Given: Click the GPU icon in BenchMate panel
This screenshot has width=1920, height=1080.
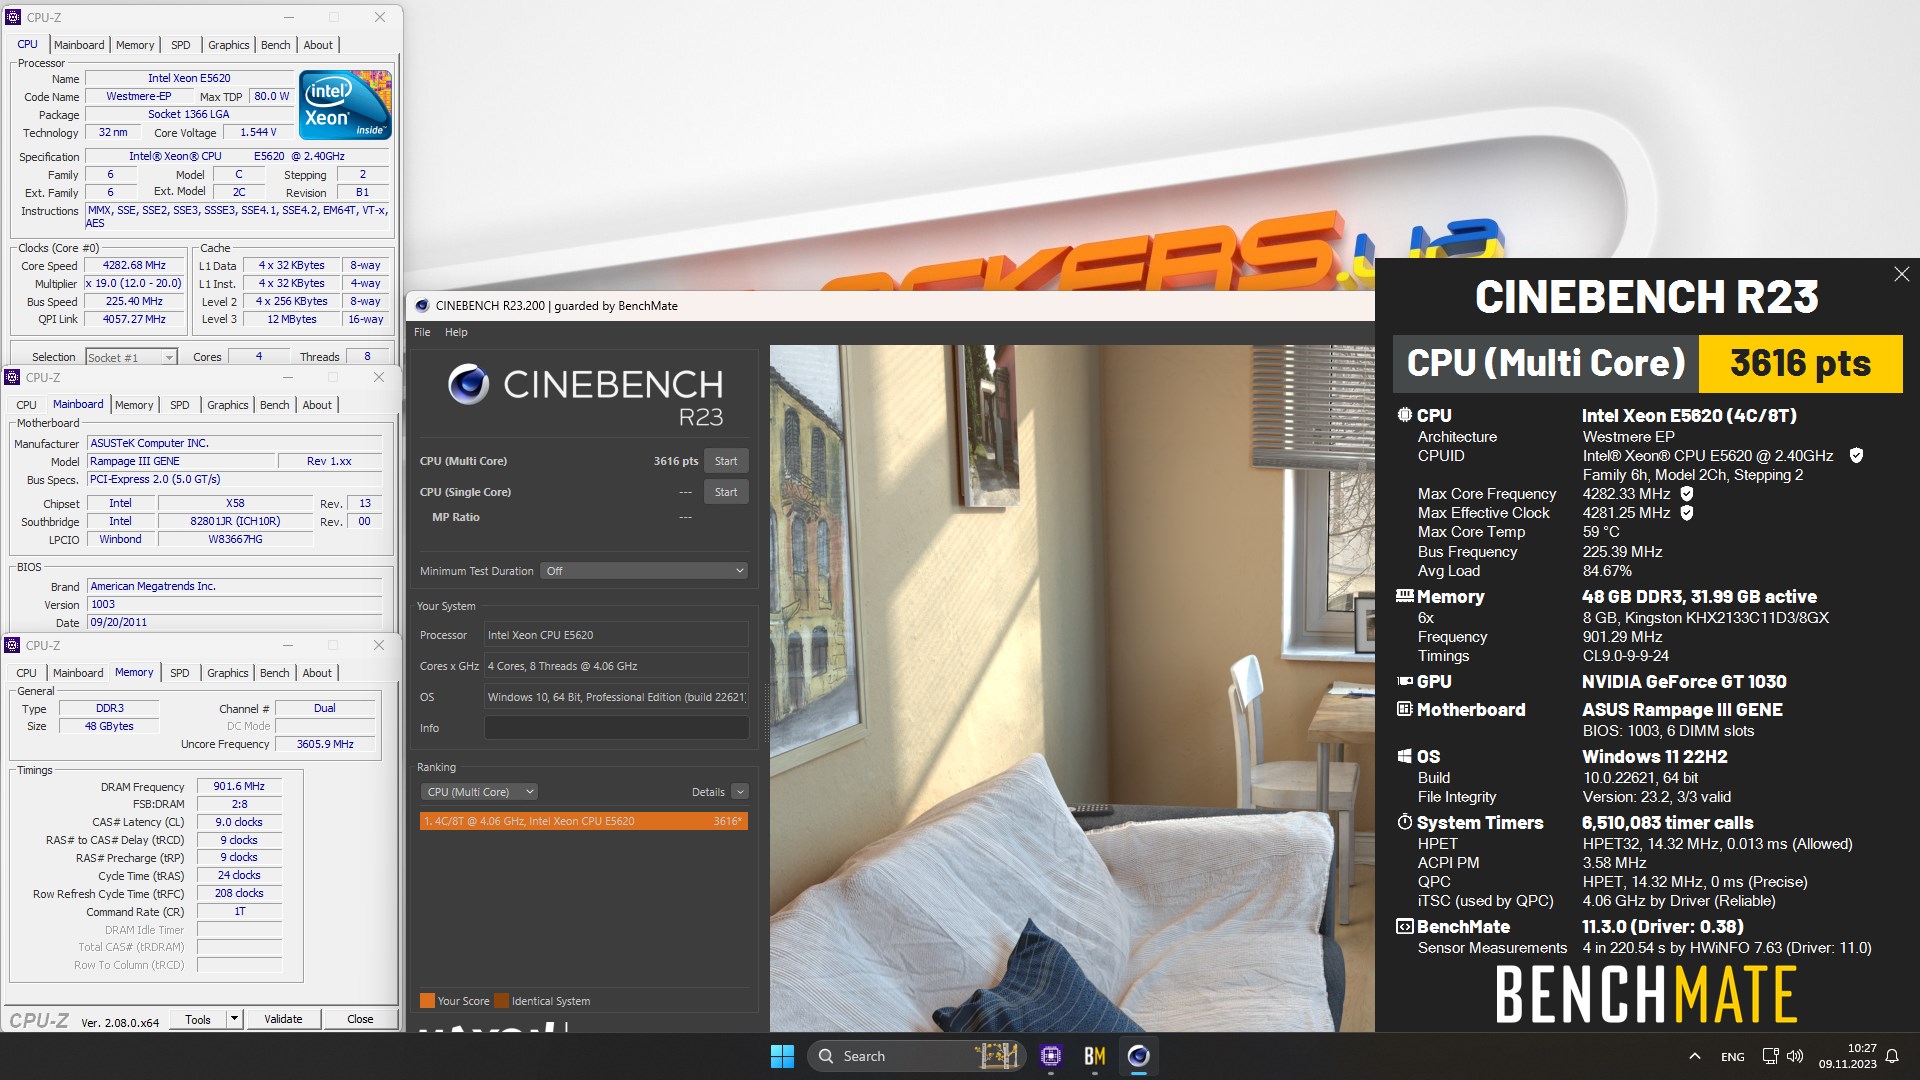Looking at the screenshot, I should point(1405,681).
